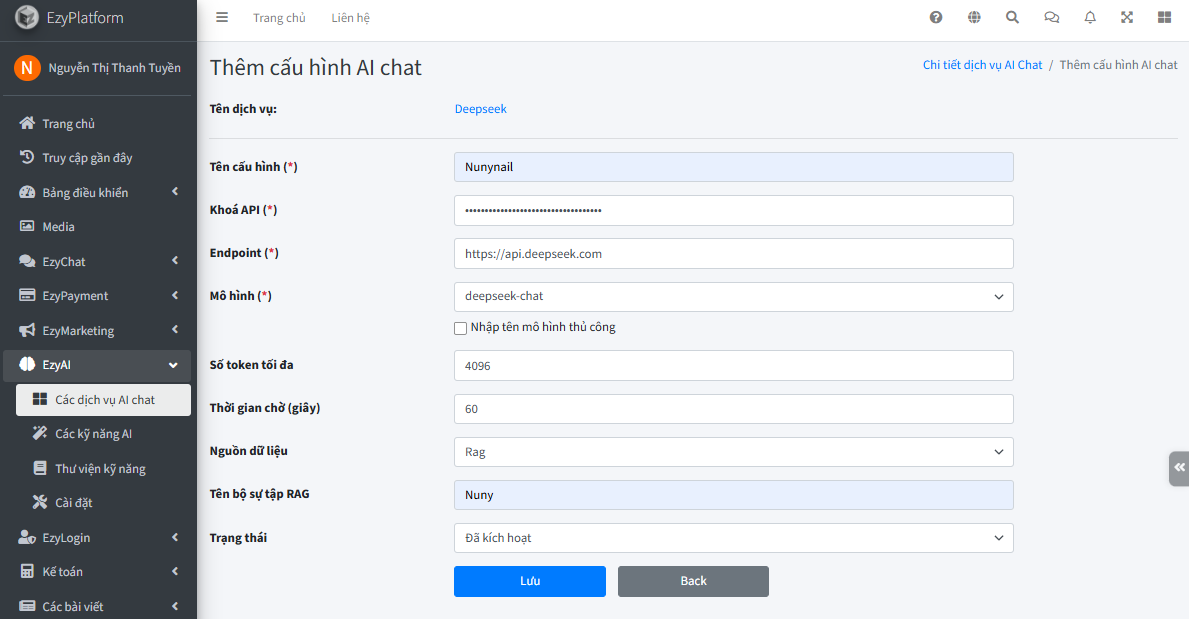Click the Thư viện kỹ năng book icon
Image resolution: width=1189 pixels, height=619 pixels.
[x=40, y=468]
